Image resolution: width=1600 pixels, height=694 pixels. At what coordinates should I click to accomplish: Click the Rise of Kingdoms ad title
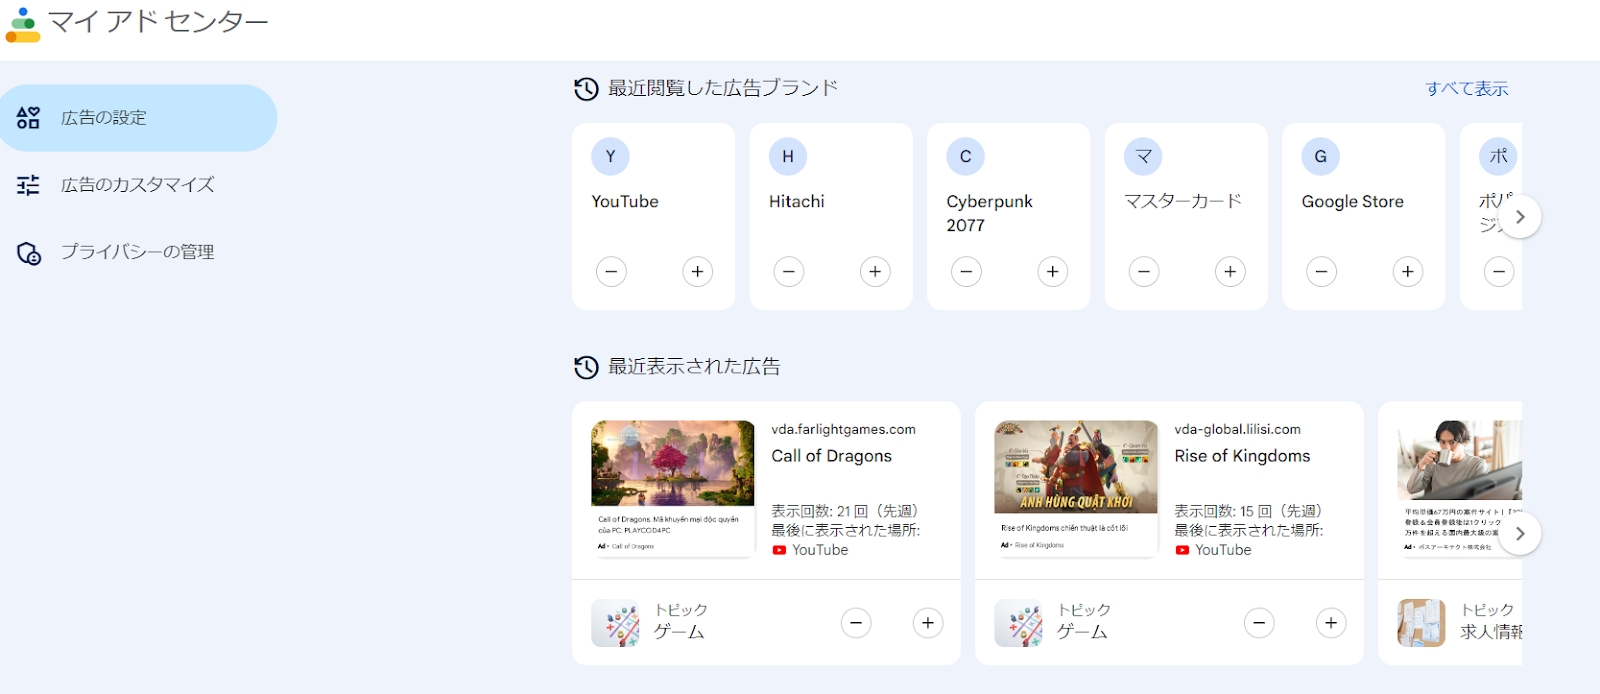1242,456
